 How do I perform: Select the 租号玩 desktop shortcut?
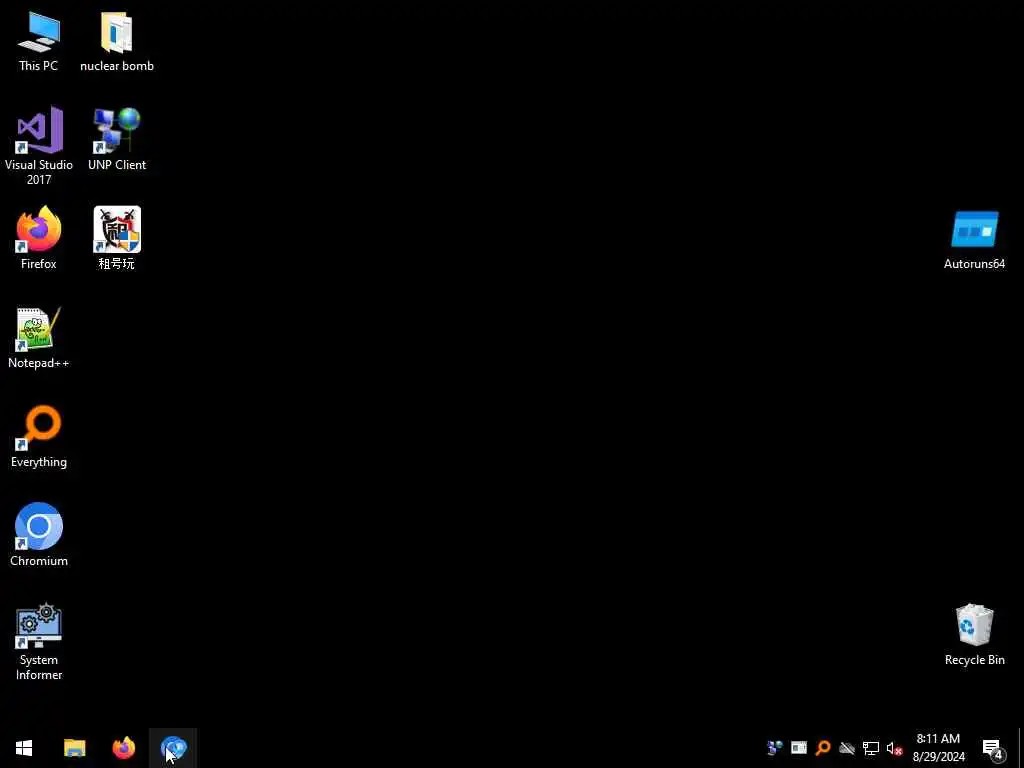click(x=117, y=238)
